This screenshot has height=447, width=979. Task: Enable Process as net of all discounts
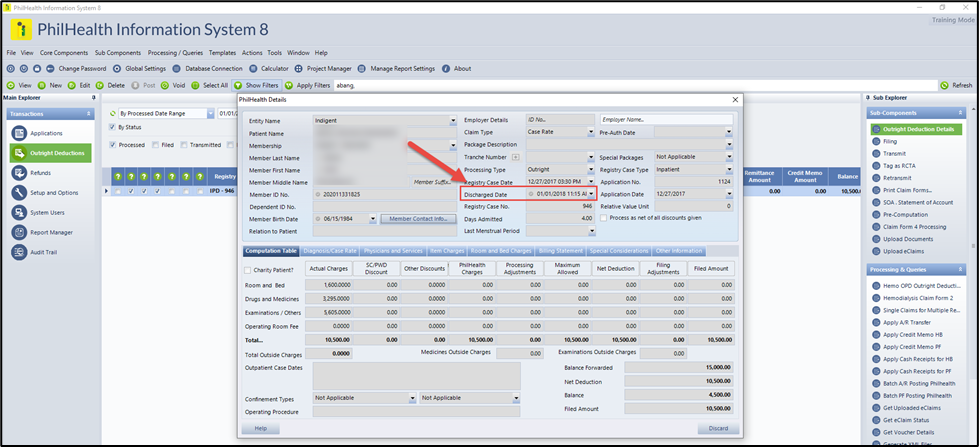coord(603,217)
